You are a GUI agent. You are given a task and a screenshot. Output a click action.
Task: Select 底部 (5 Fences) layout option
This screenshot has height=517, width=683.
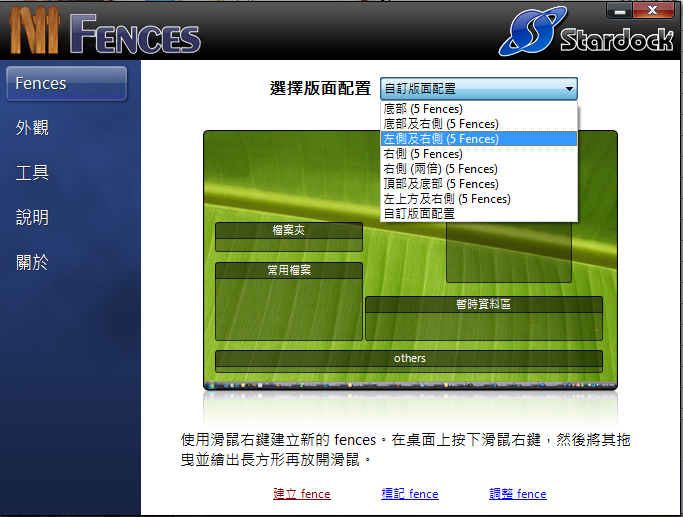[x=479, y=109]
